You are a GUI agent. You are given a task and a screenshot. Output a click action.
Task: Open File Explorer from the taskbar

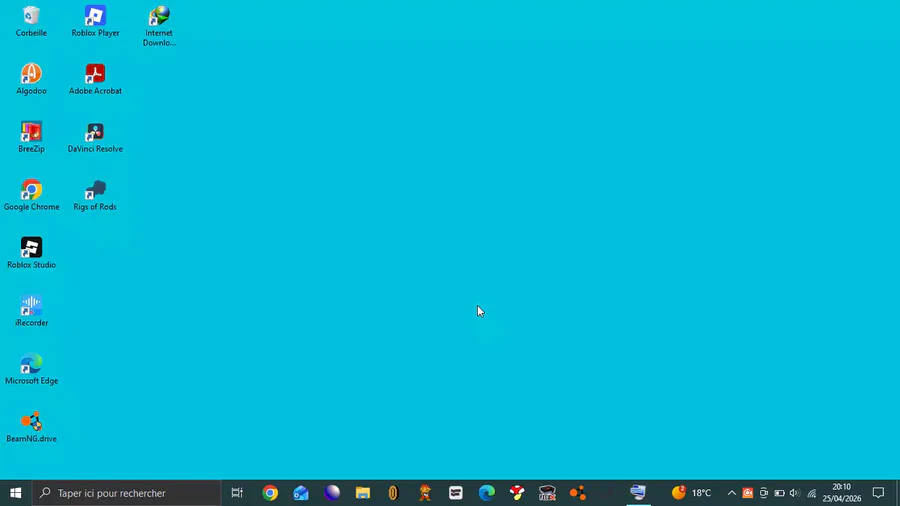363,493
